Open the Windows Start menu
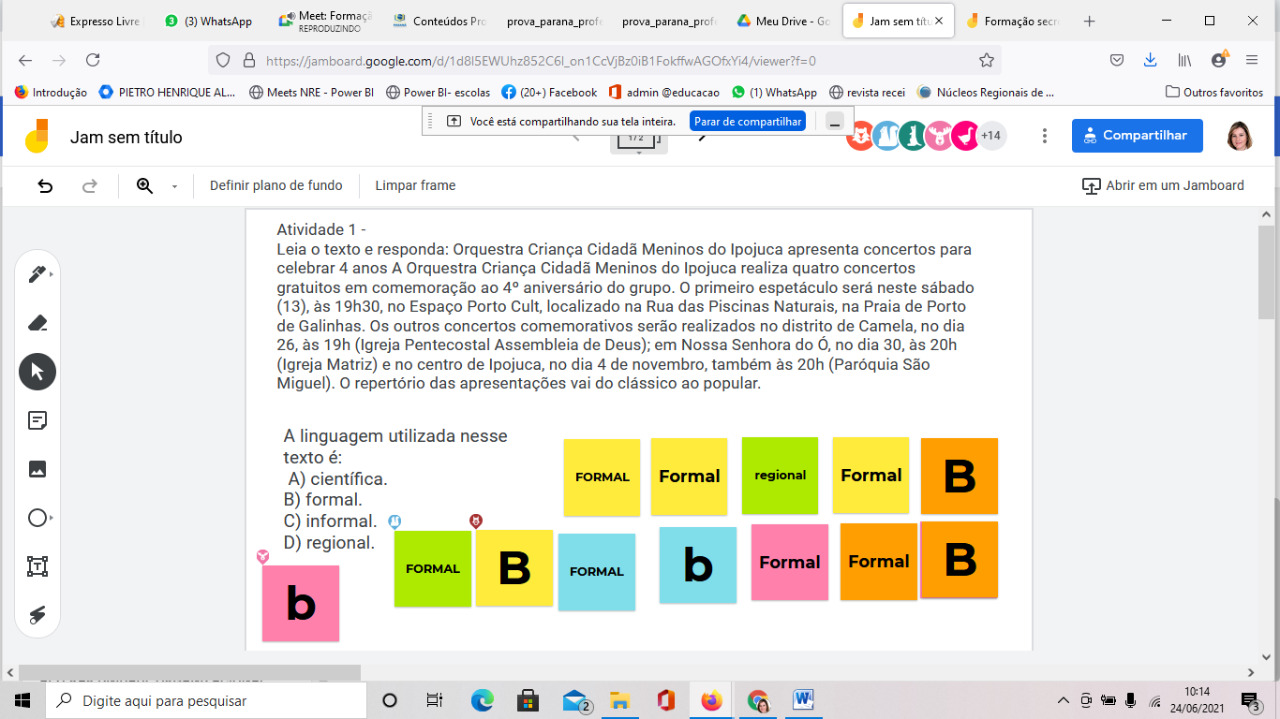 point(23,700)
